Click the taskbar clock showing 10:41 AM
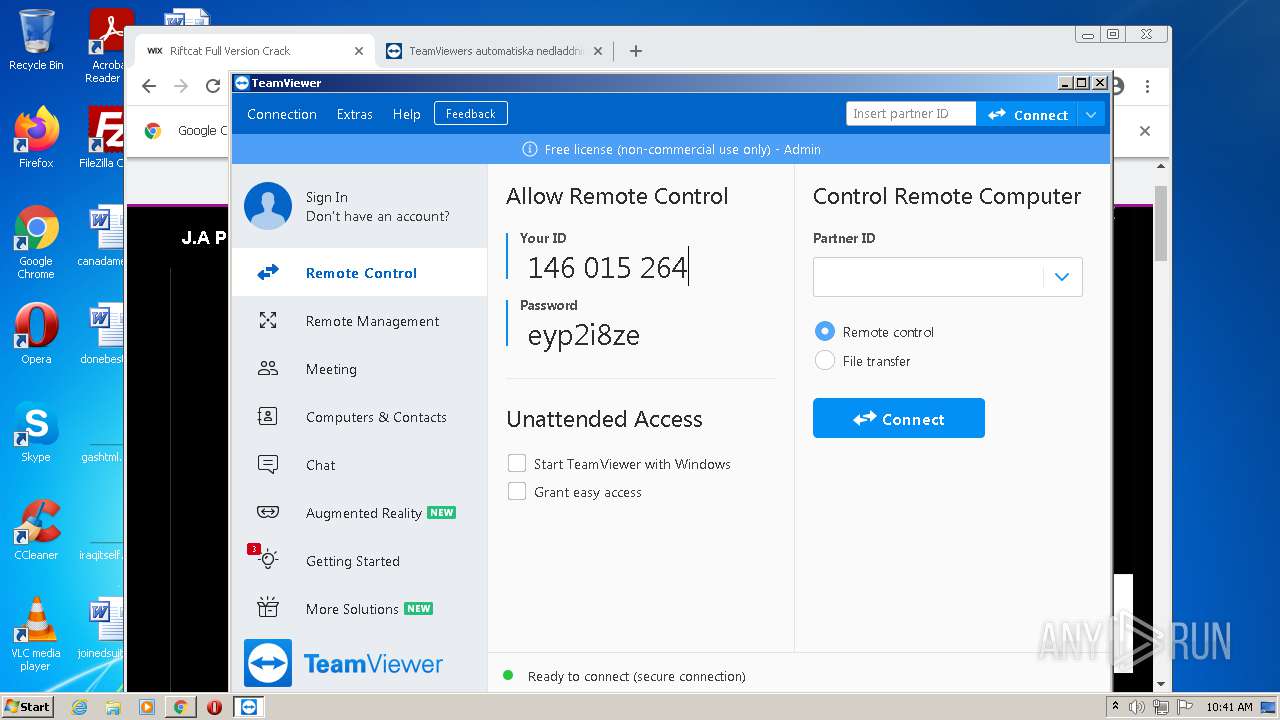The image size is (1280, 720). [x=1229, y=707]
